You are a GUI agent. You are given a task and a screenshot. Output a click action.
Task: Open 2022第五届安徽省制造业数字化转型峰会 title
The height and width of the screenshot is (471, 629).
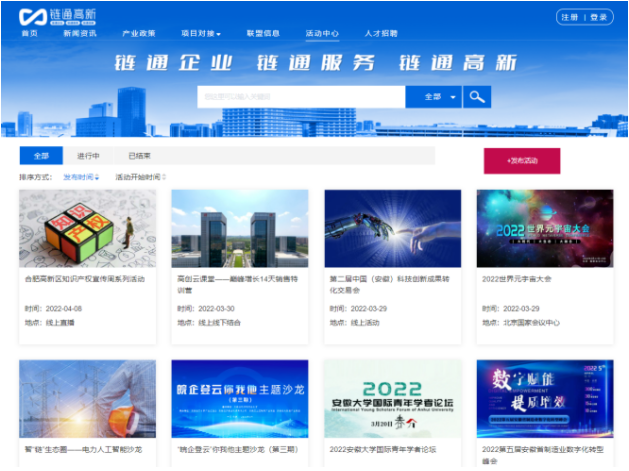[x=543, y=455]
